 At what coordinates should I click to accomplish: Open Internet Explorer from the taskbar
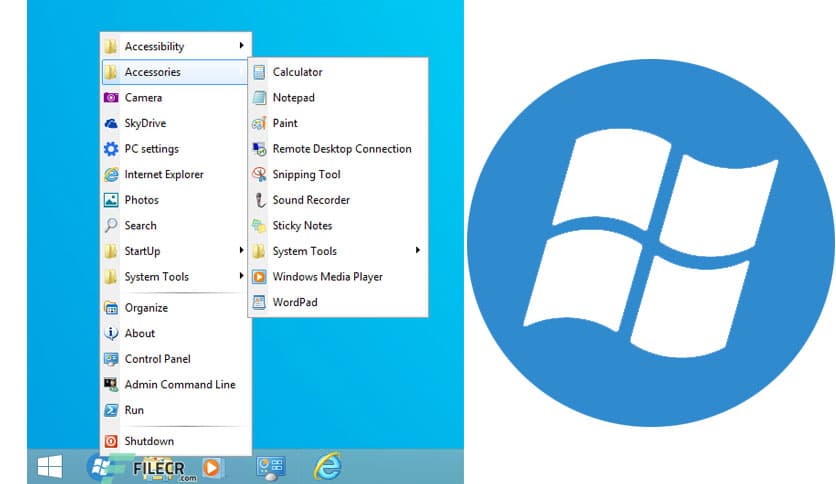[x=327, y=466]
